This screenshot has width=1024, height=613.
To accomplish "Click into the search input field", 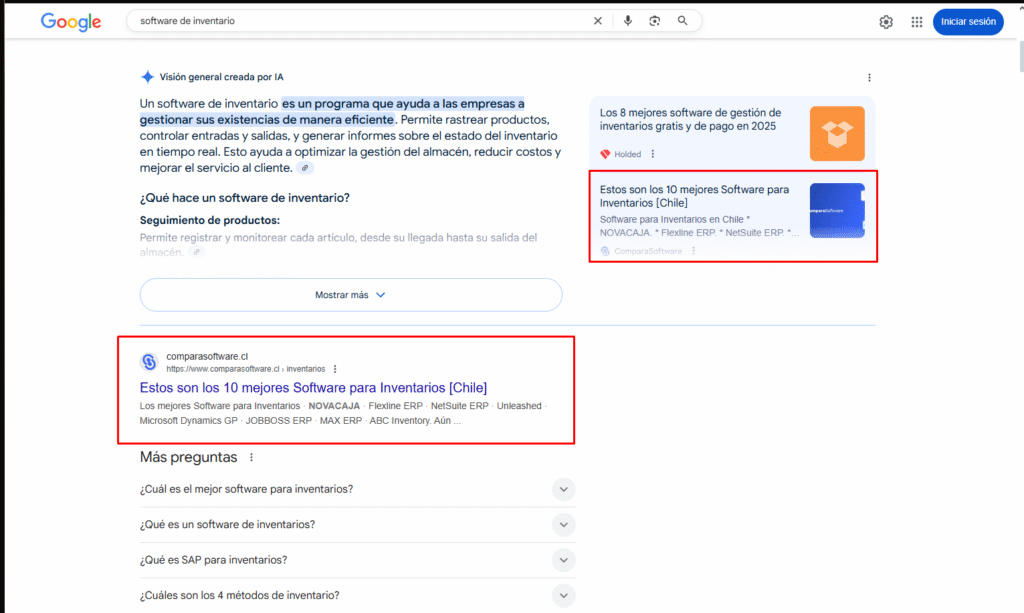I will 359,21.
